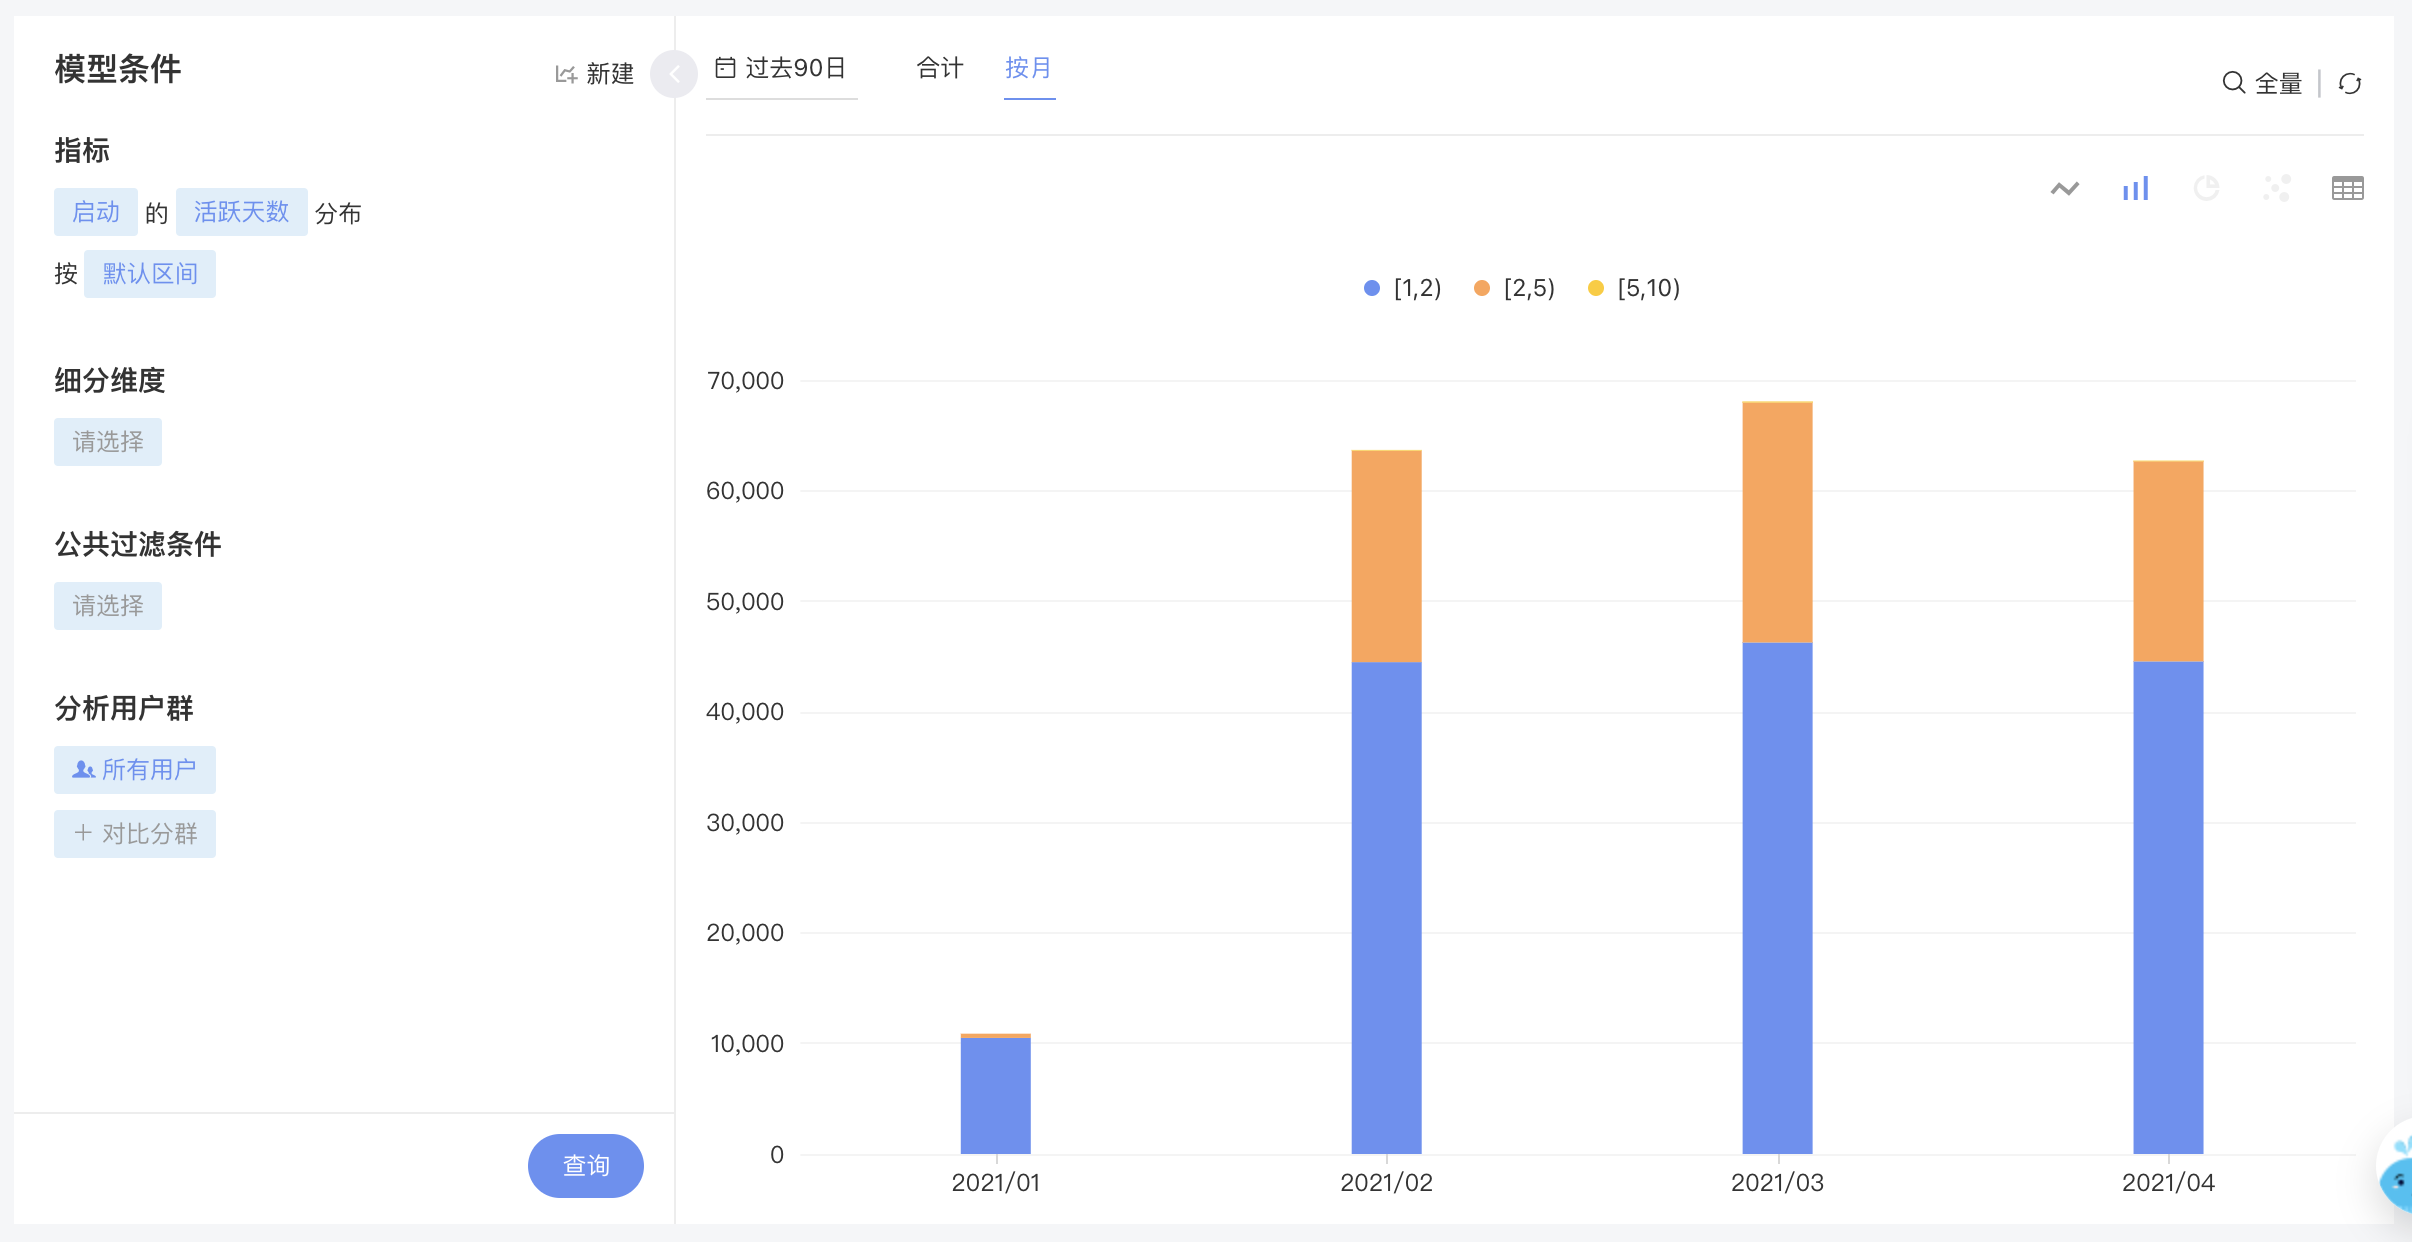Switch to the 合计 tab
The width and height of the screenshot is (2412, 1242).
point(940,68)
